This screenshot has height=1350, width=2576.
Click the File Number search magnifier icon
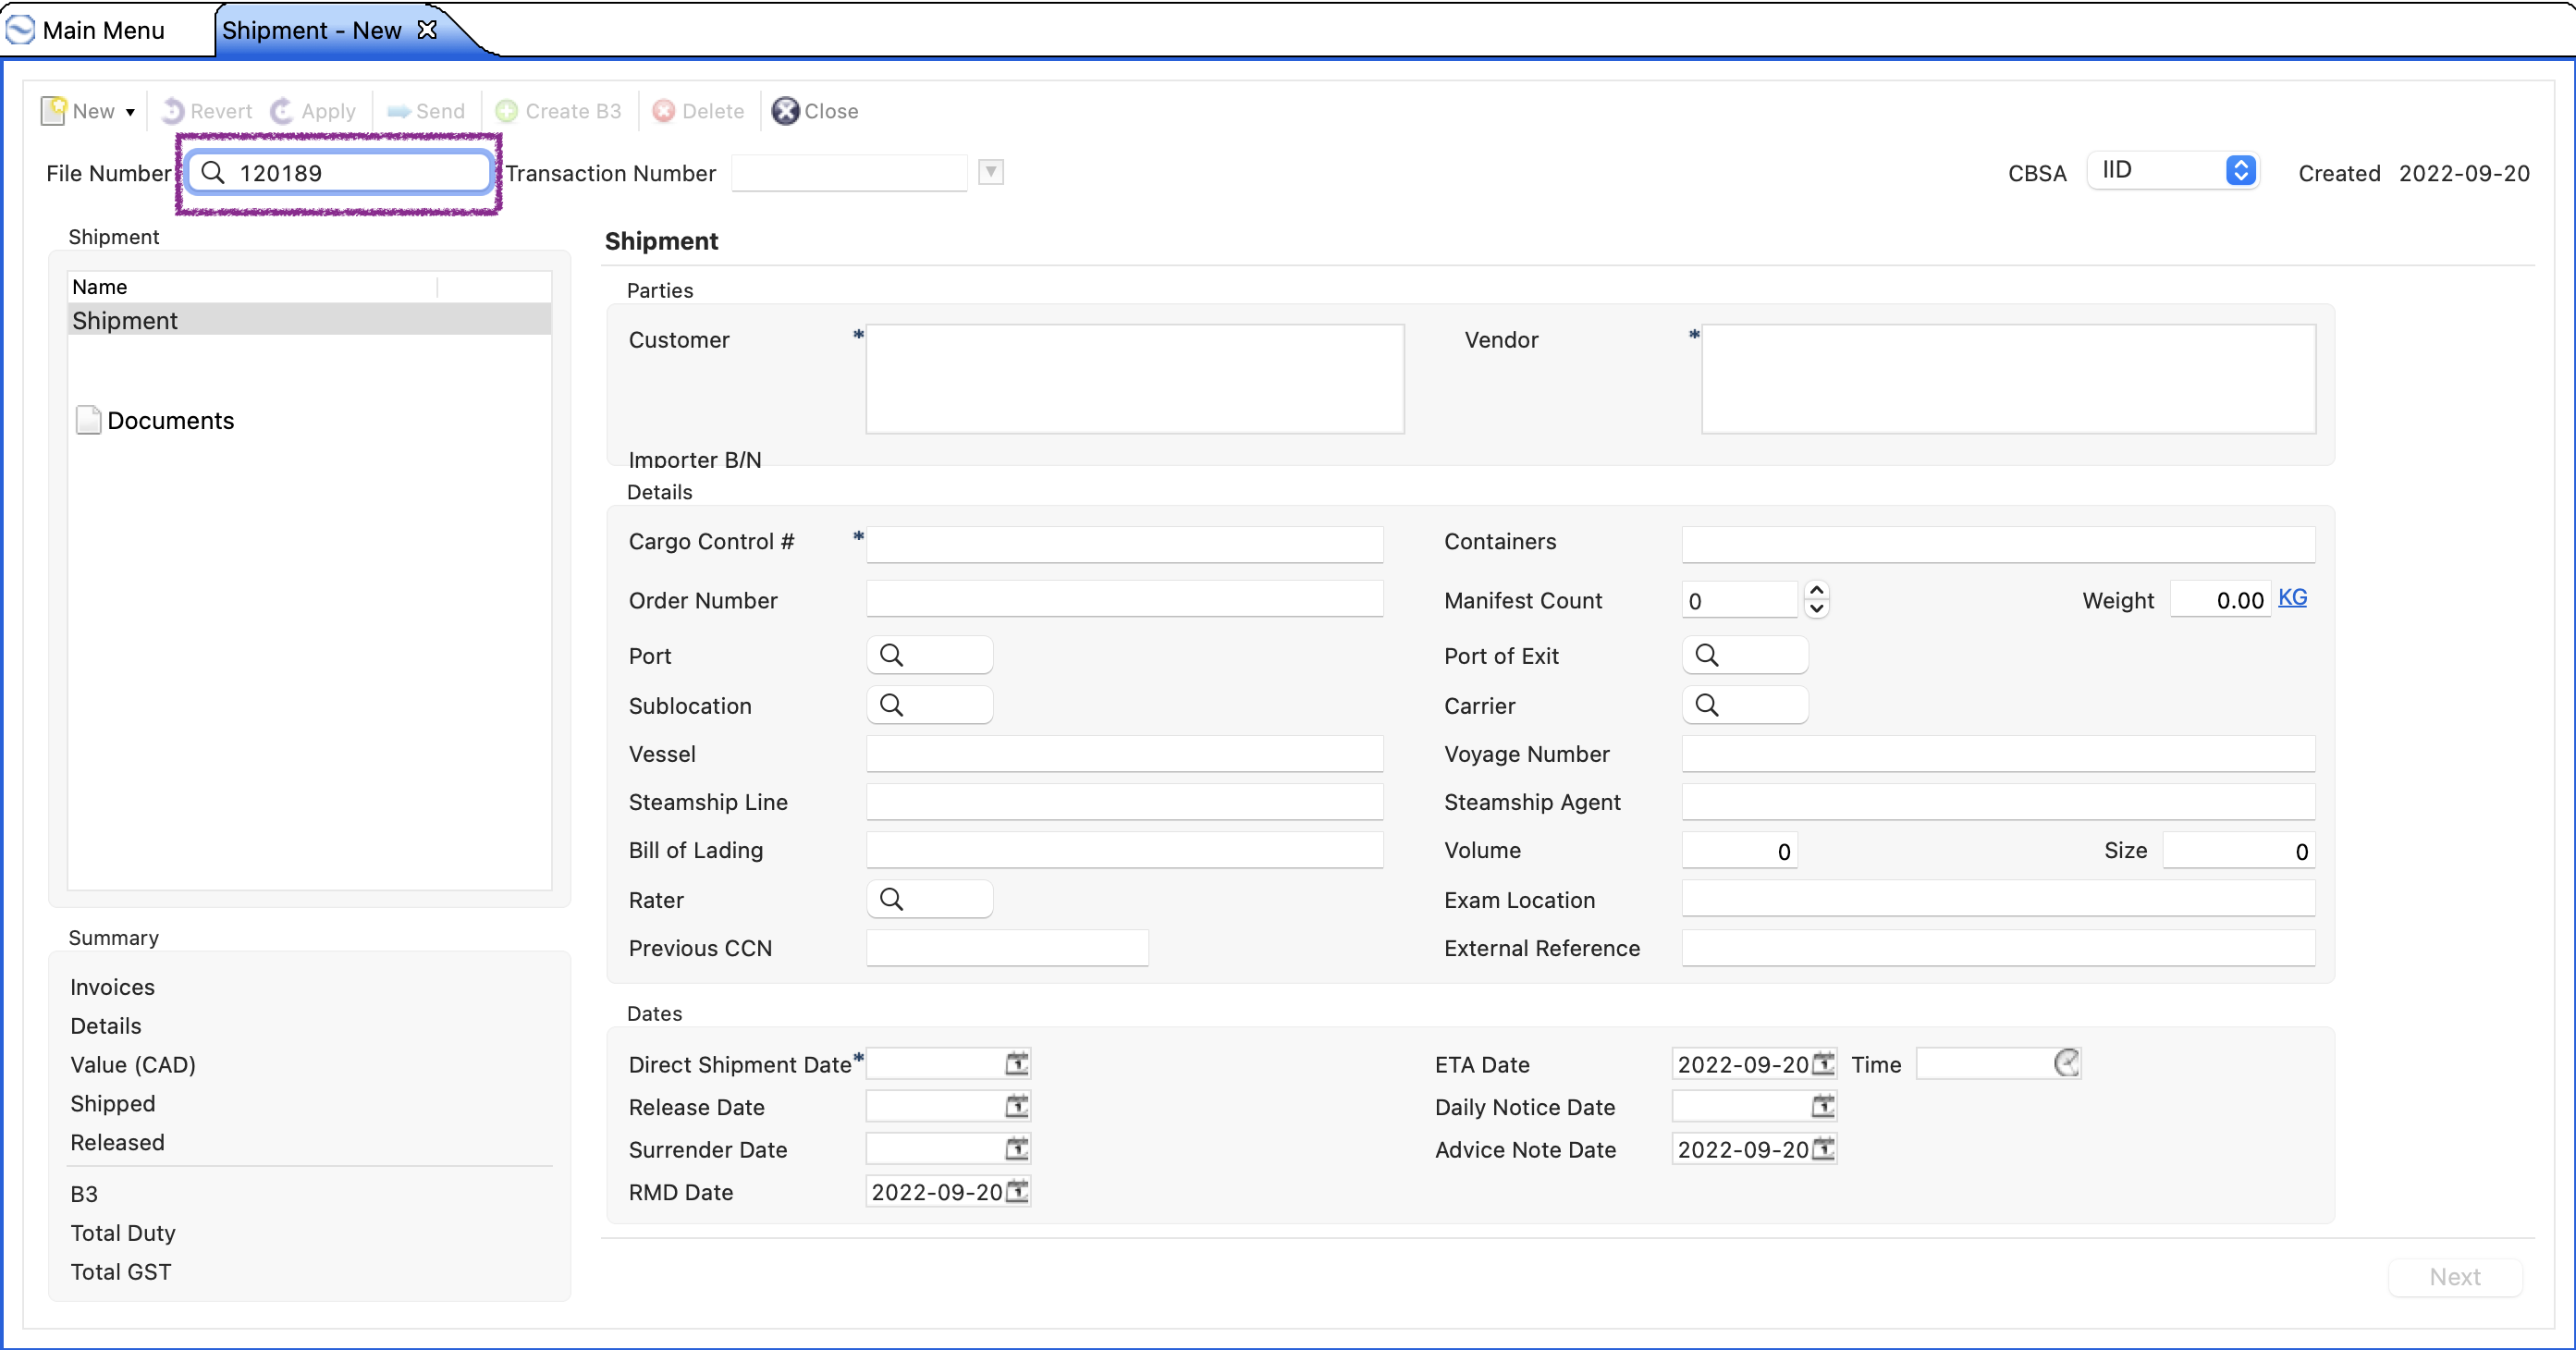pos(212,173)
